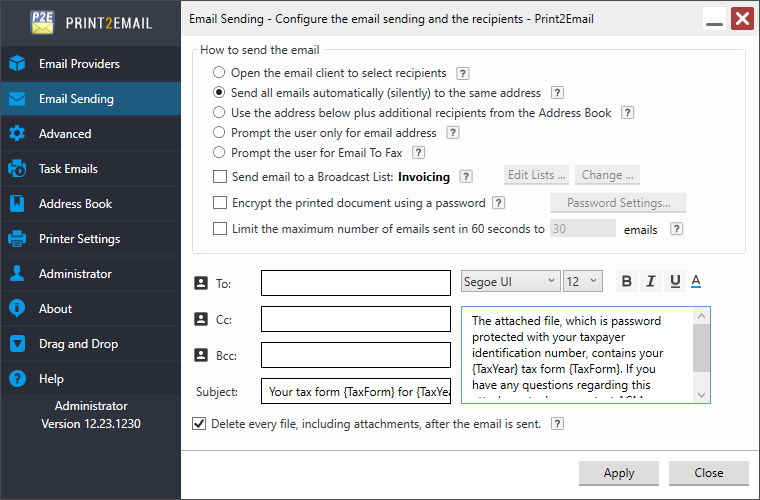The height and width of the screenshot is (500, 760).
Task: Click help icon for encrypt document option
Action: pyautogui.click(x=498, y=203)
